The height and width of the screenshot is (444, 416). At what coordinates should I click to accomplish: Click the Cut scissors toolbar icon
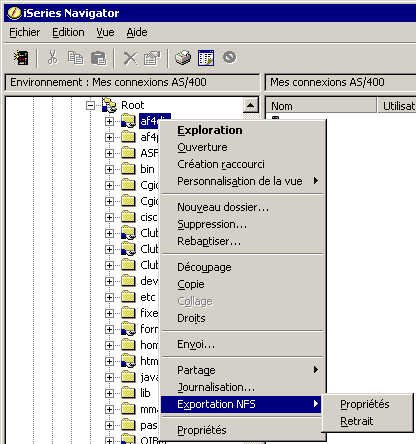pyautogui.click(x=52, y=58)
